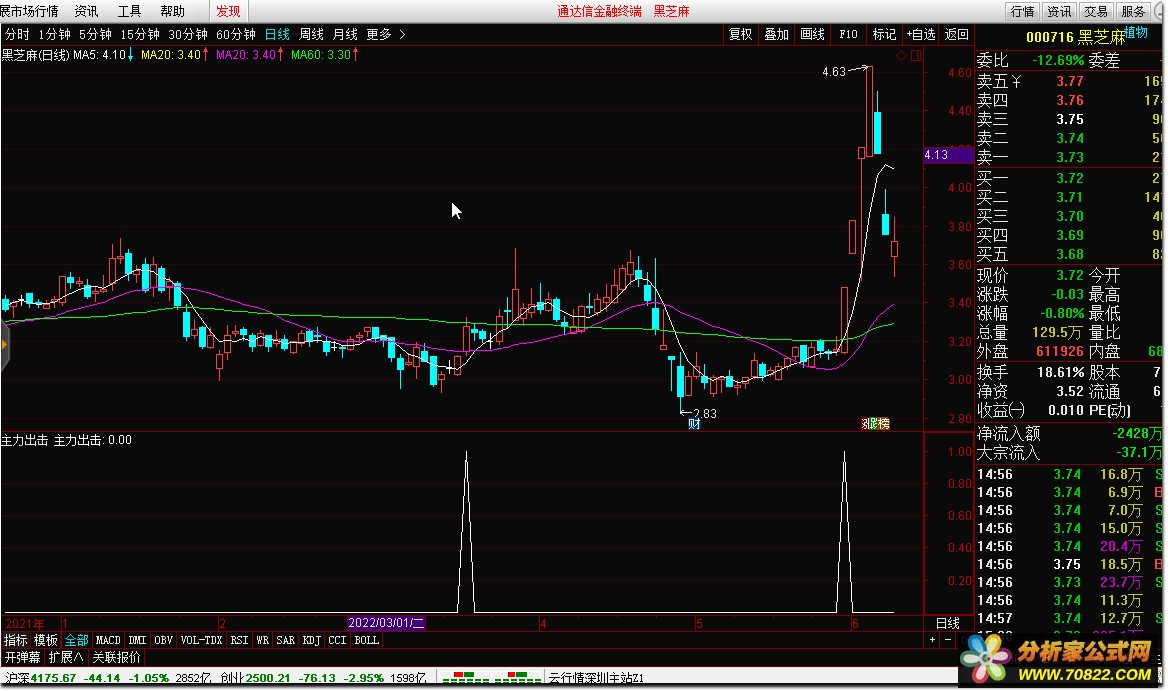Viewport: 1168px width, 691px height.
Task: Switch indicator to DMI
Action: point(137,640)
